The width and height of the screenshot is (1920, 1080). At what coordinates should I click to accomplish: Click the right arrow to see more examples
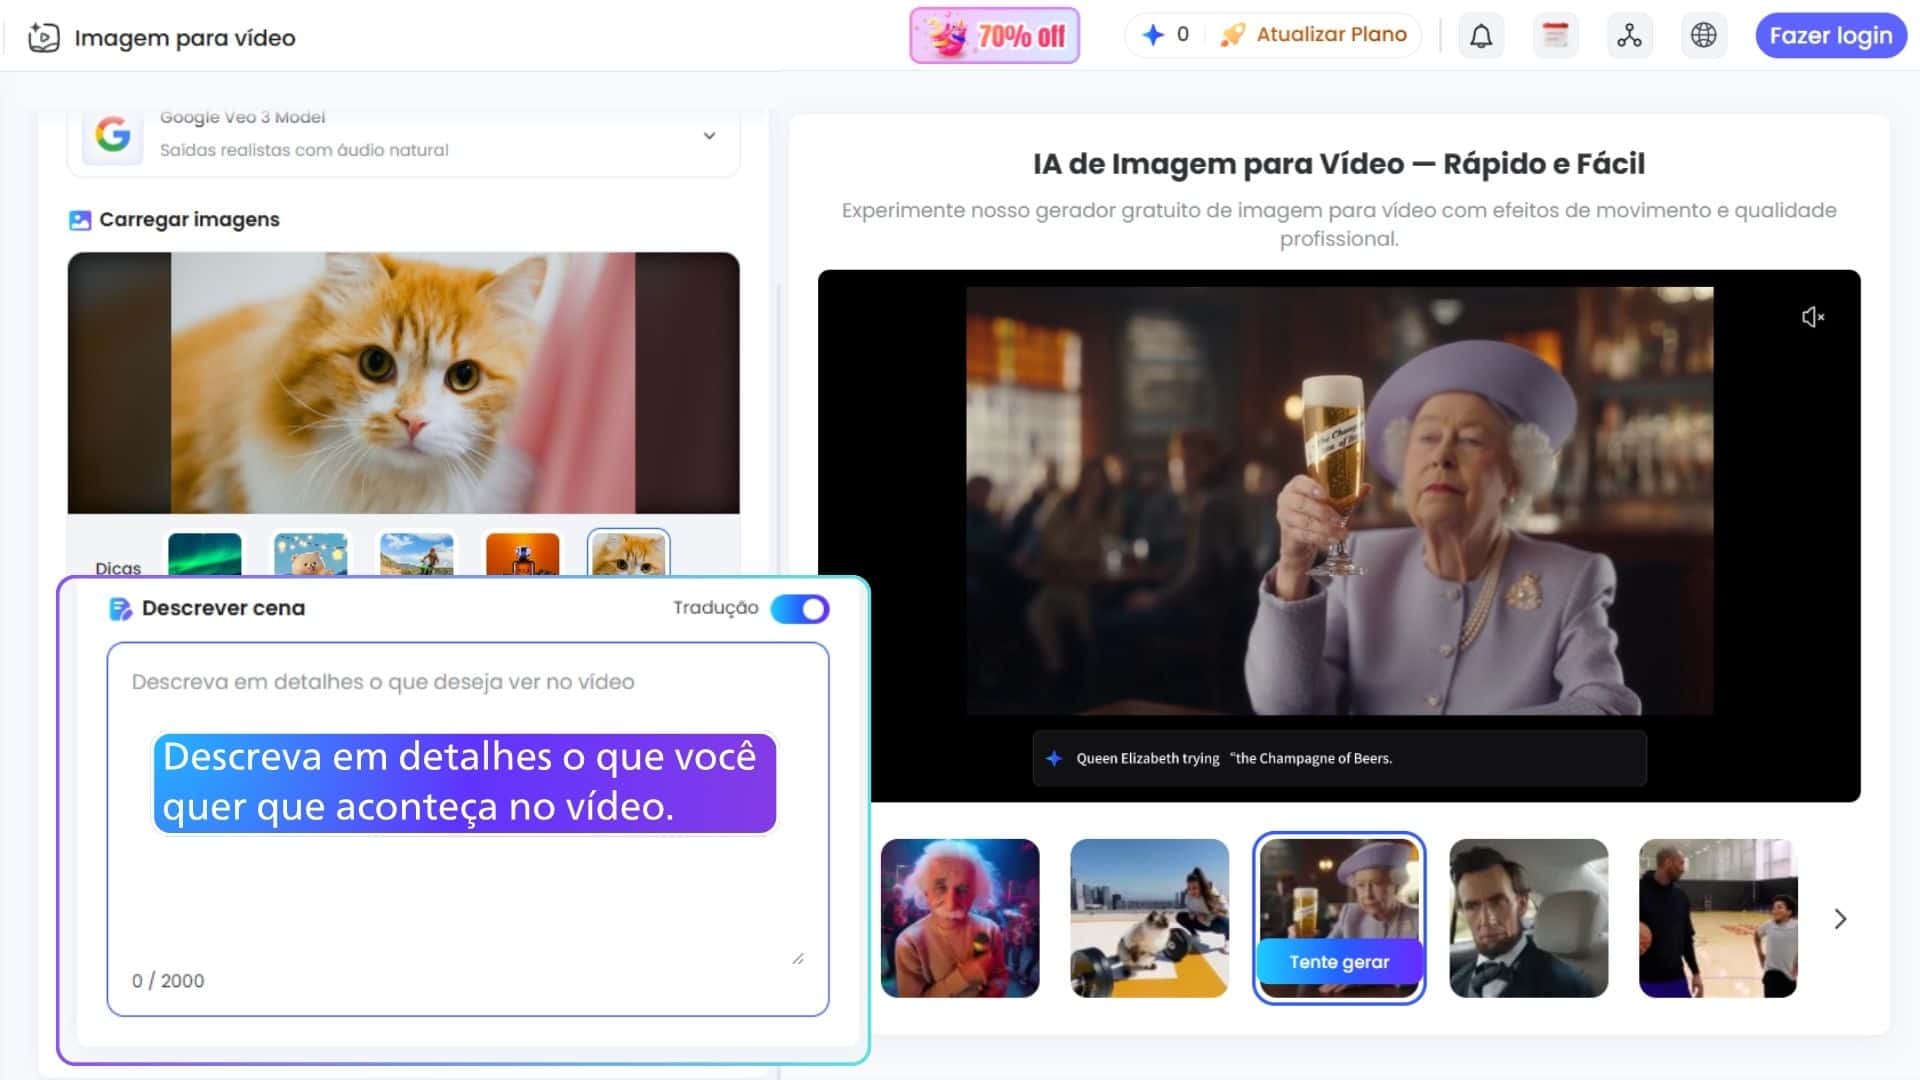[1840, 918]
